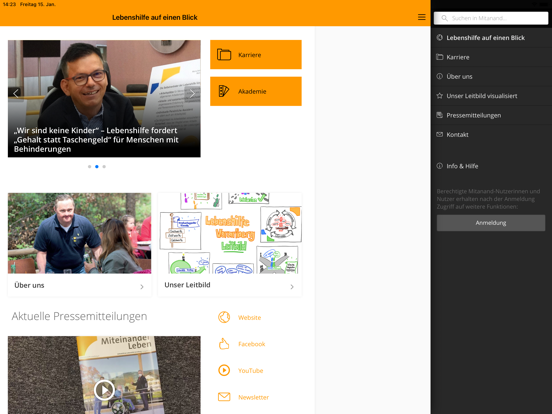Click the YouTube play-circle icon
The width and height of the screenshot is (552, 414).
(x=224, y=370)
